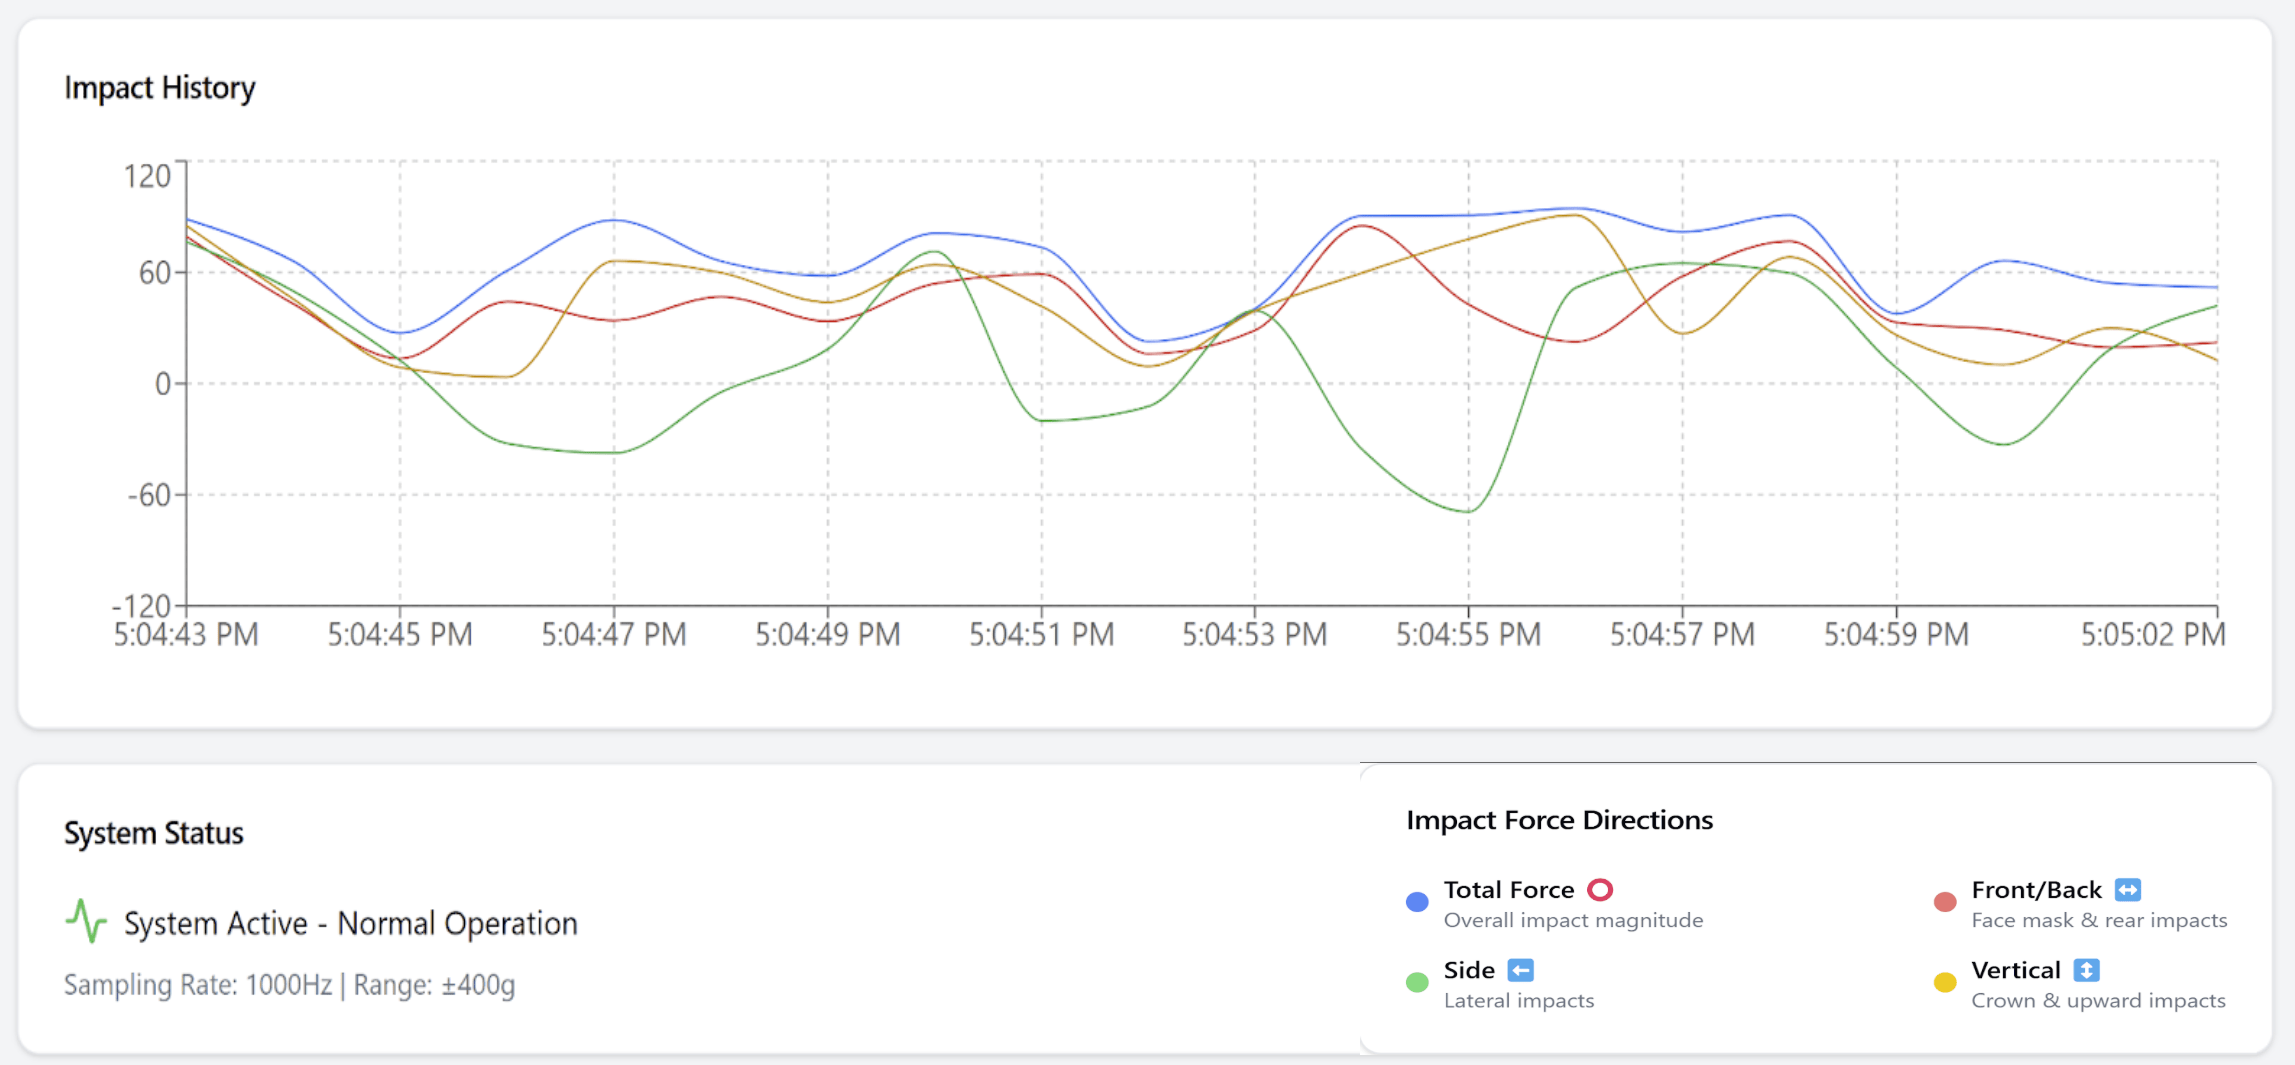This screenshot has height=1065, width=2295.
Task: Click the System Active - Normal Operation text
Action: [350, 923]
